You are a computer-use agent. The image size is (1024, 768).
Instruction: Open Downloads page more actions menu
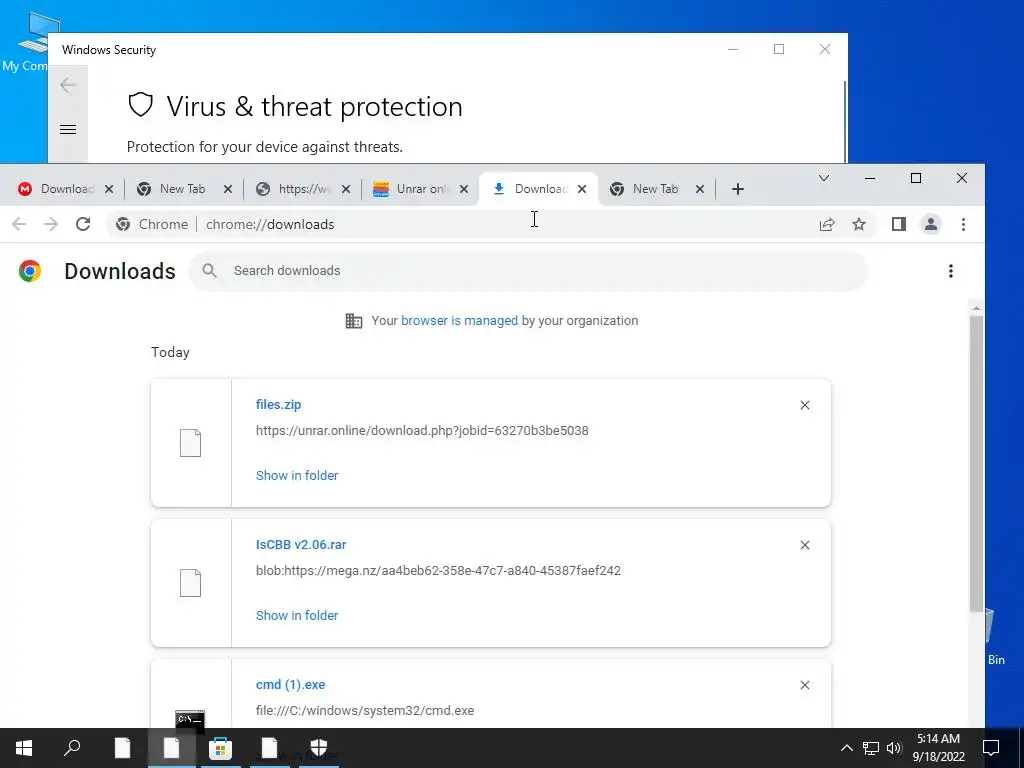pos(951,271)
